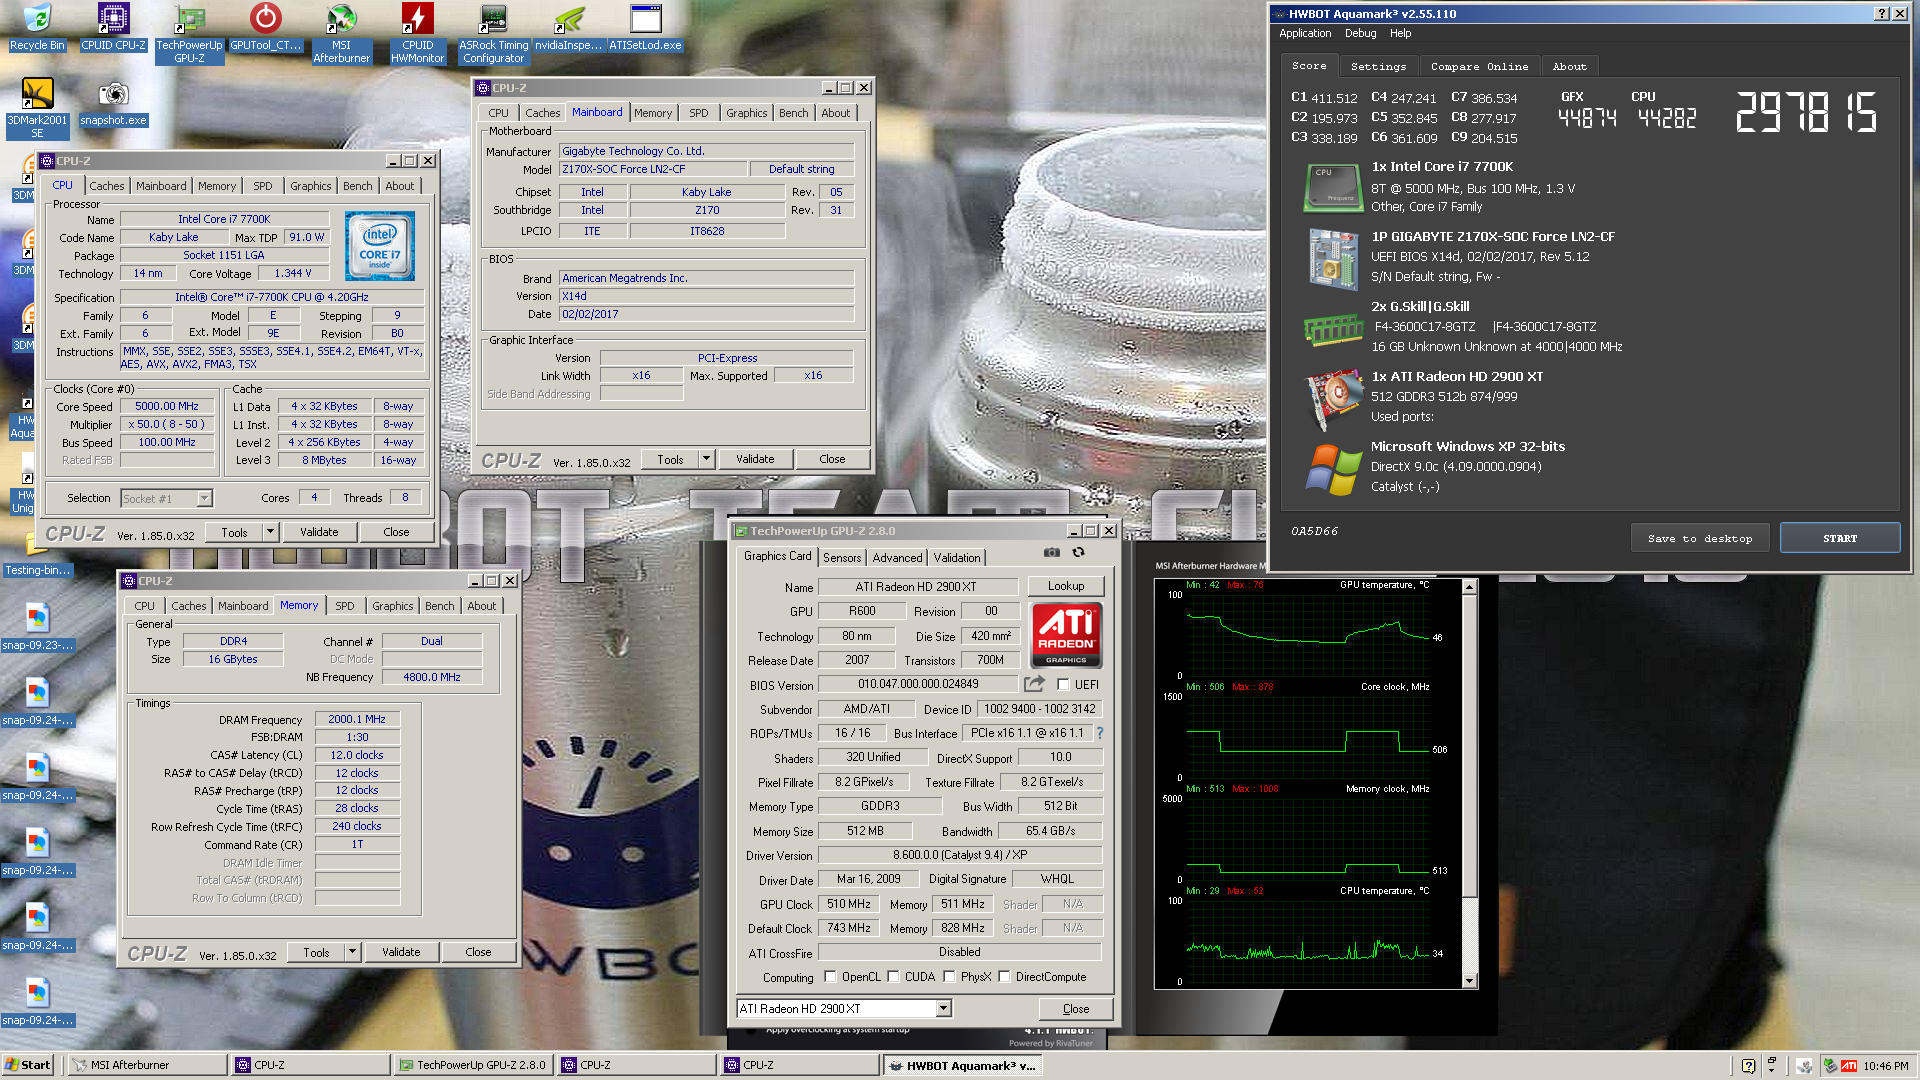Open snap-09.23 file on desktop
Viewport: 1920px width, 1080px height.
37,627
